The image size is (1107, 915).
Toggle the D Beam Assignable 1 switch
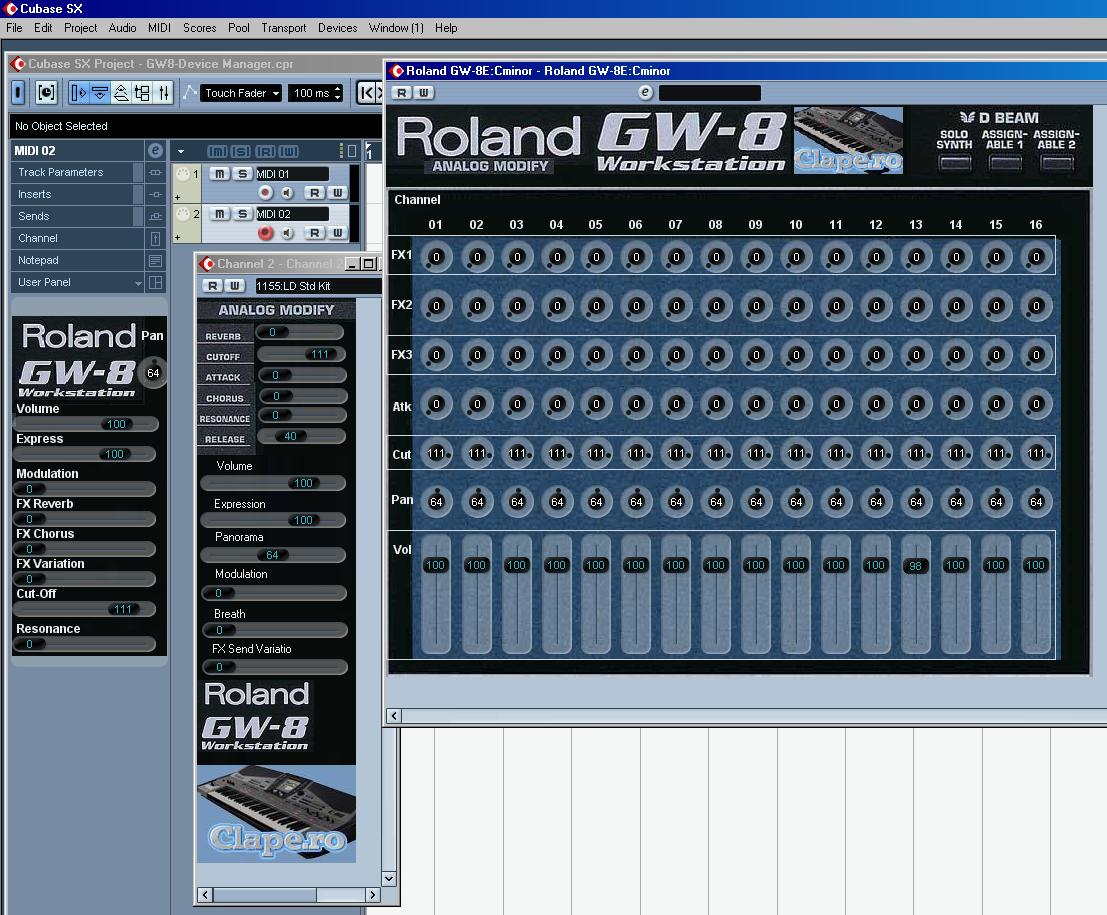(1005, 163)
